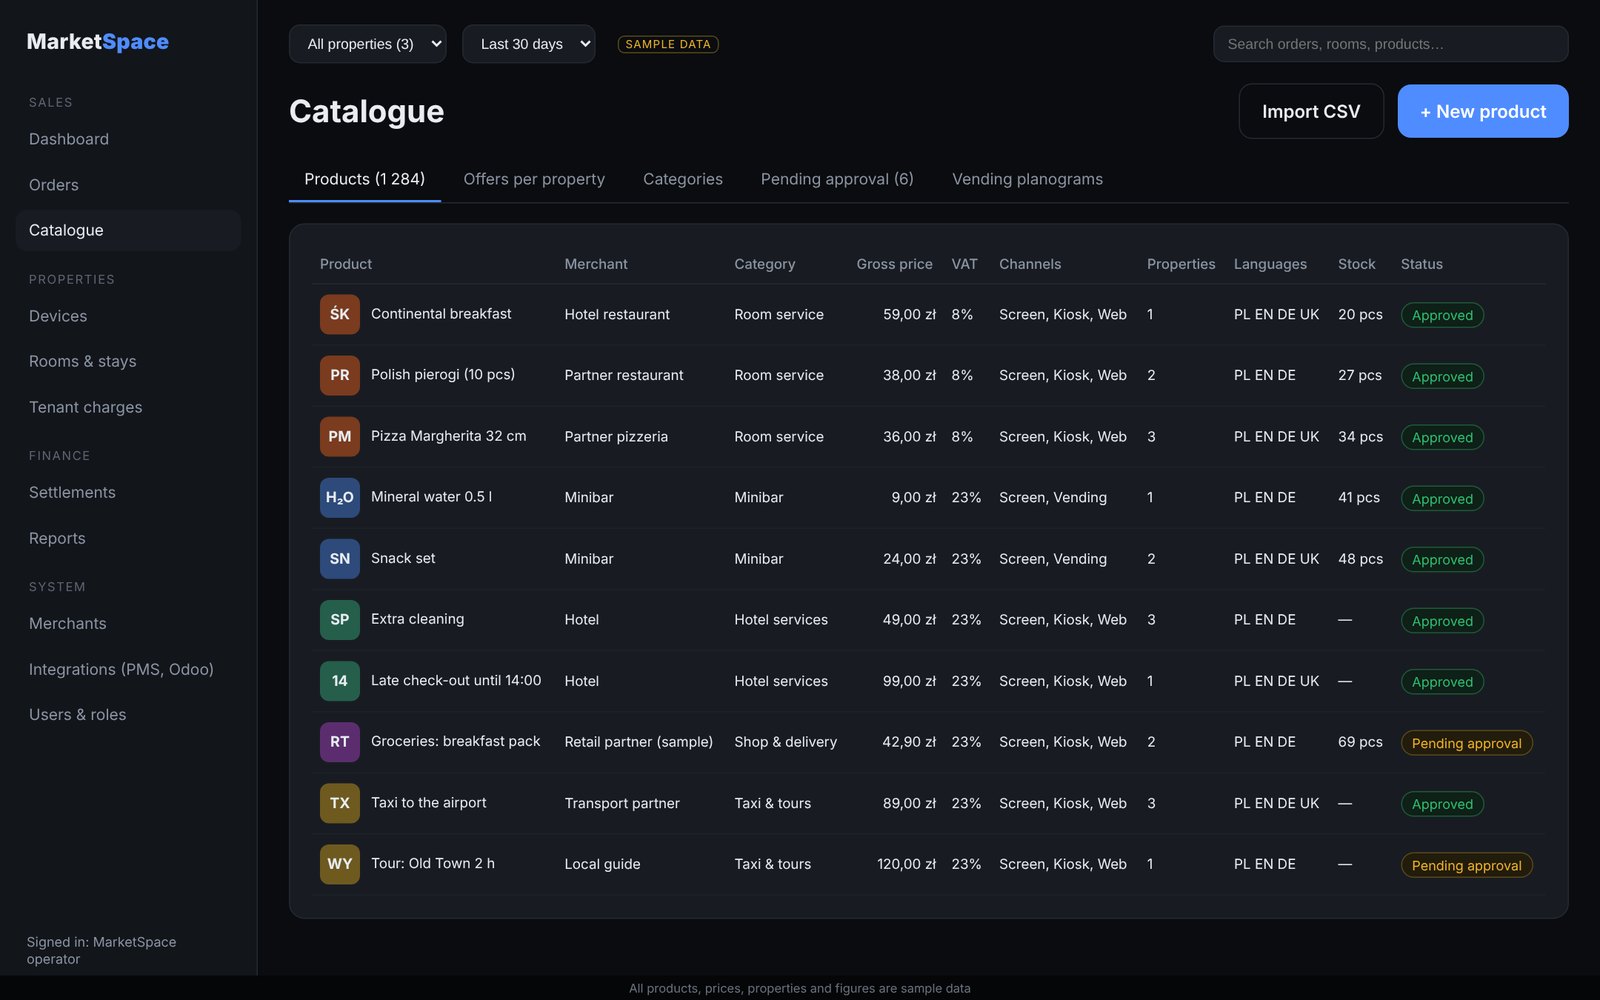Click the search orders, rooms, products field
Image resolution: width=1600 pixels, height=1000 pixels.
point(1390,44)
